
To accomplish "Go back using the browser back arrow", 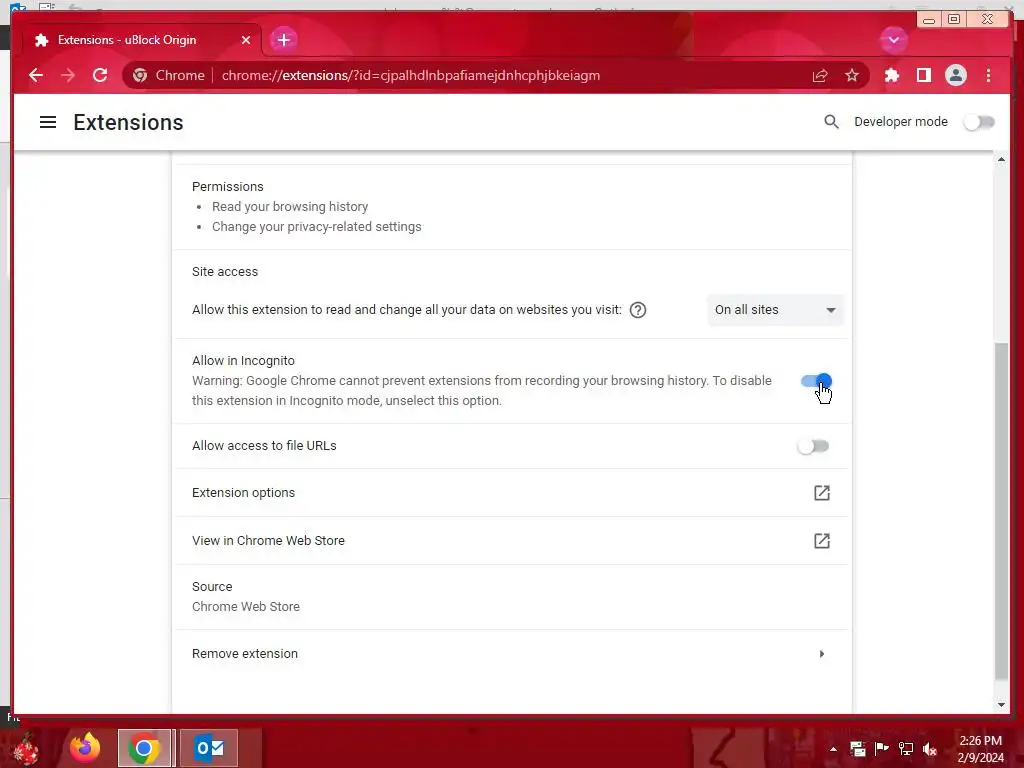I will [x=36, y=75].
